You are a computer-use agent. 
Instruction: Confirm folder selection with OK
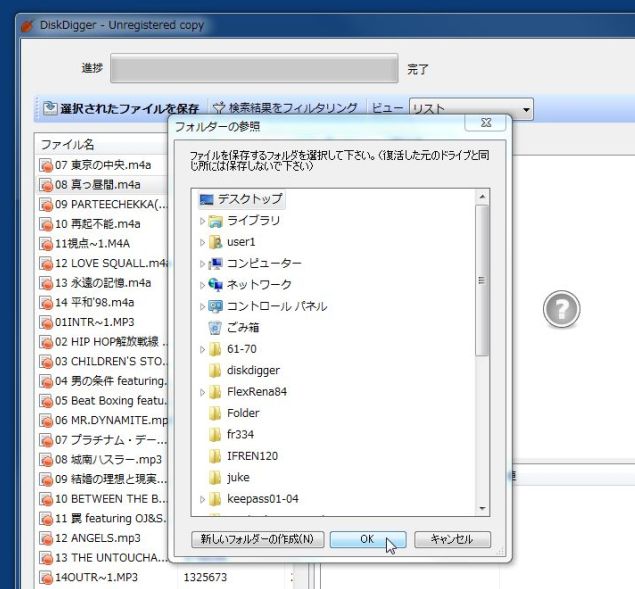click(368, 539)
